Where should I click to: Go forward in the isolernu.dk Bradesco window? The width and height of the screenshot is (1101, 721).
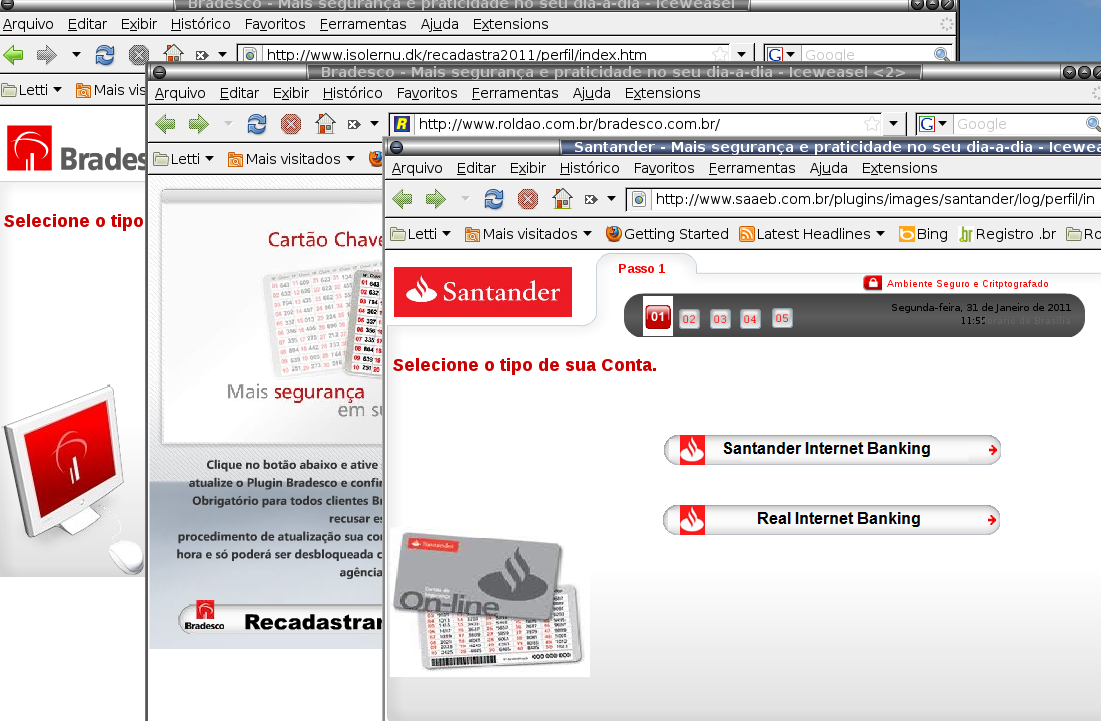point(46,54)
